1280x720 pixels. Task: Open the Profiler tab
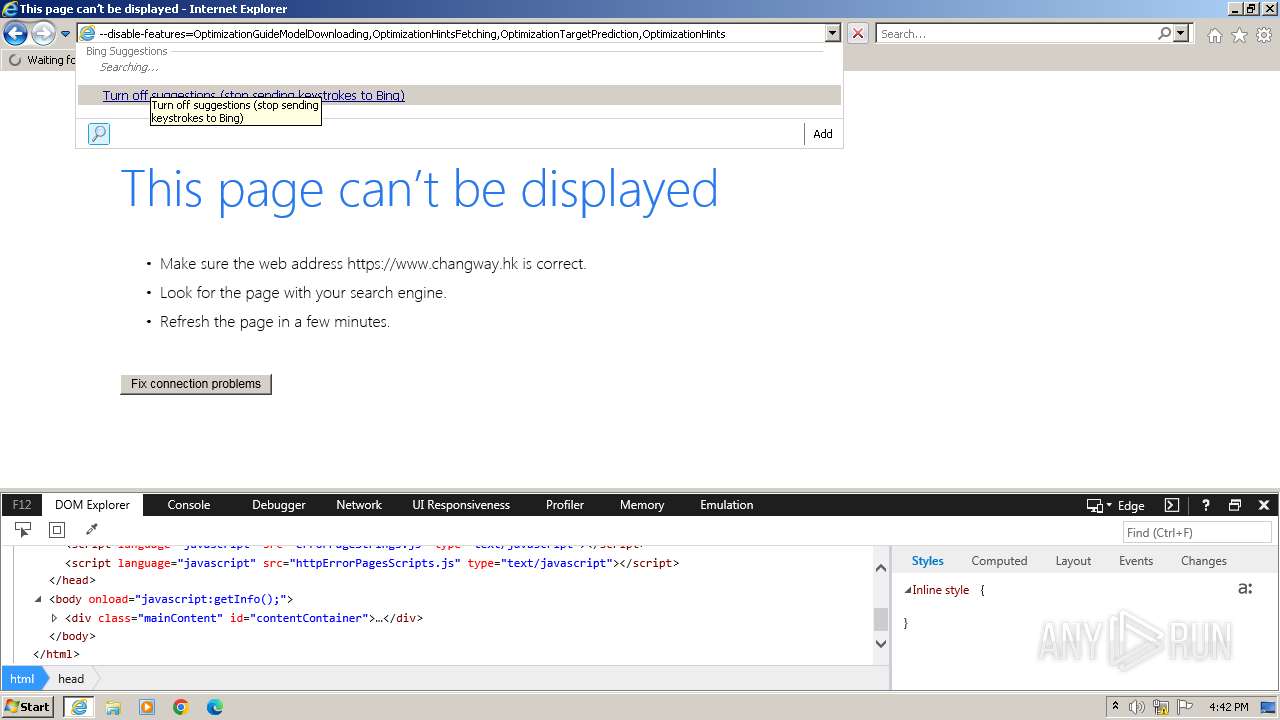(x=565, y=505)
